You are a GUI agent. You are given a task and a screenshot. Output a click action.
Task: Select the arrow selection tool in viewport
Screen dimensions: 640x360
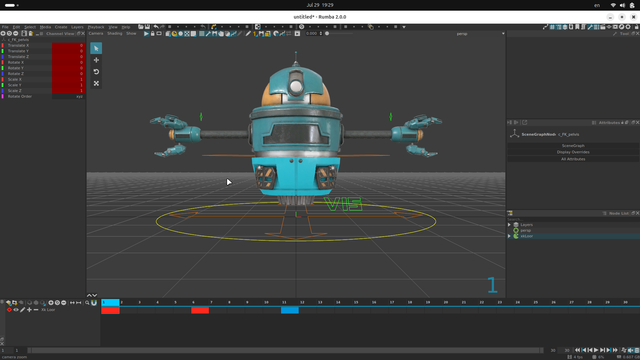96,48
